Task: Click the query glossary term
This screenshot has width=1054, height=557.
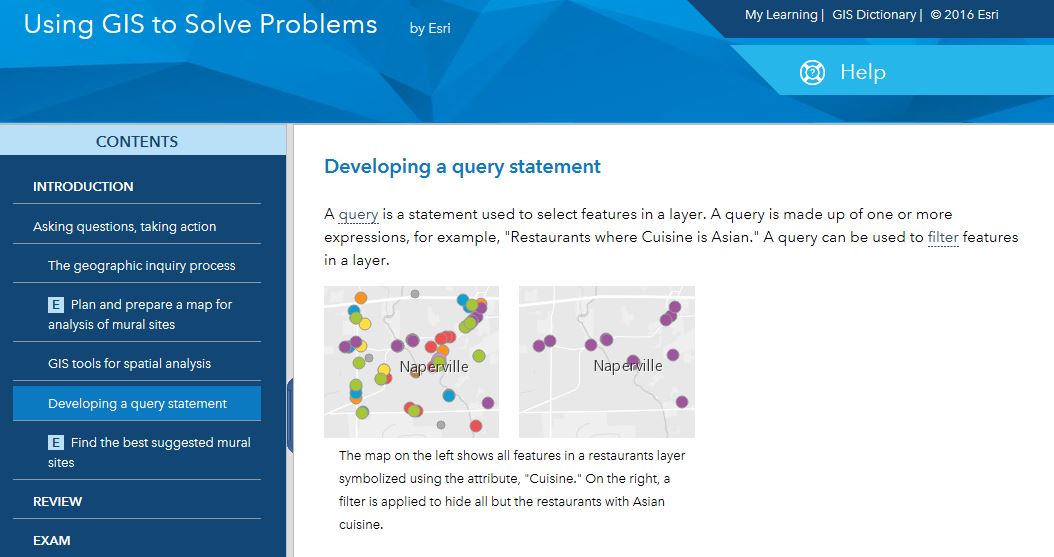Action: click(358, 214)
